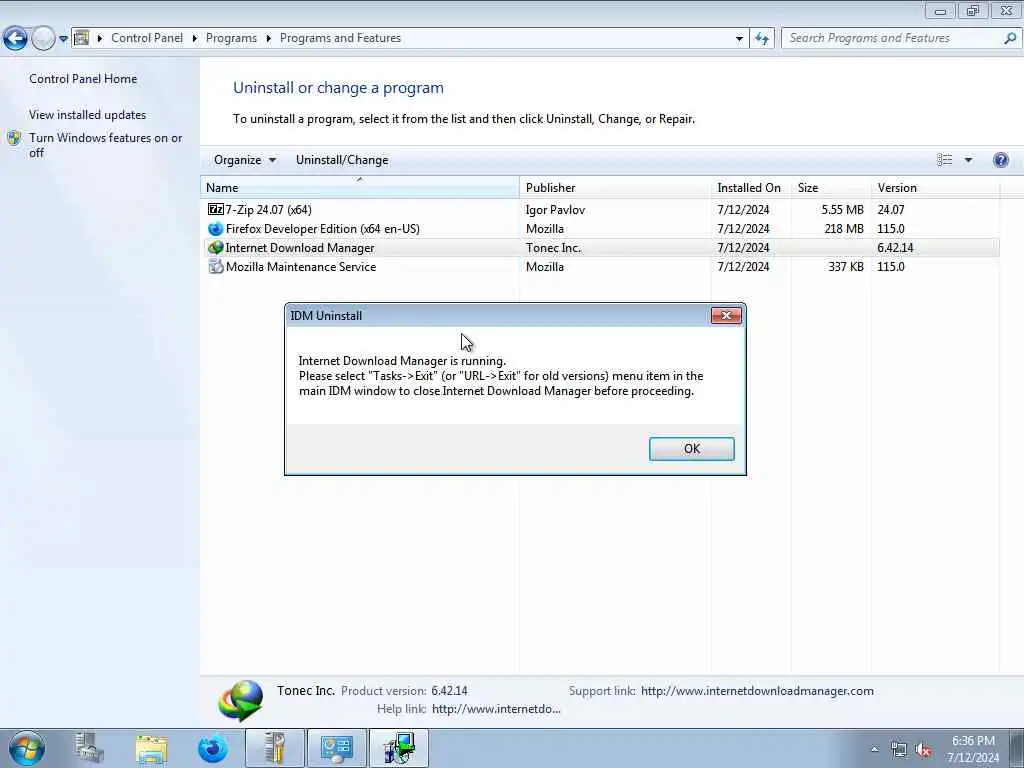
Task: Expand the root breadcrumb arrow
Action: tap(100, 39)
